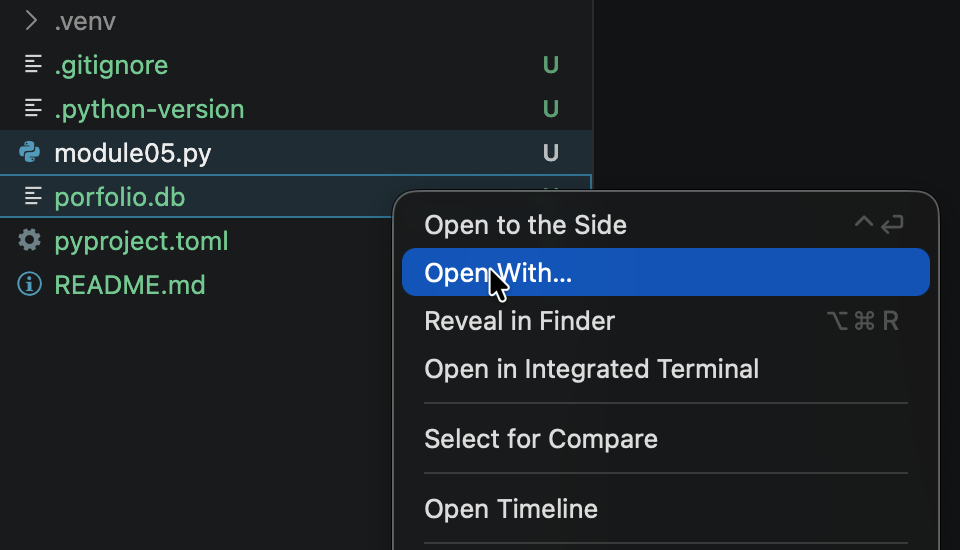The image size is (960, 550).
Task: Click the file icon beside .python-version
Action: click(x=33, y=108)
